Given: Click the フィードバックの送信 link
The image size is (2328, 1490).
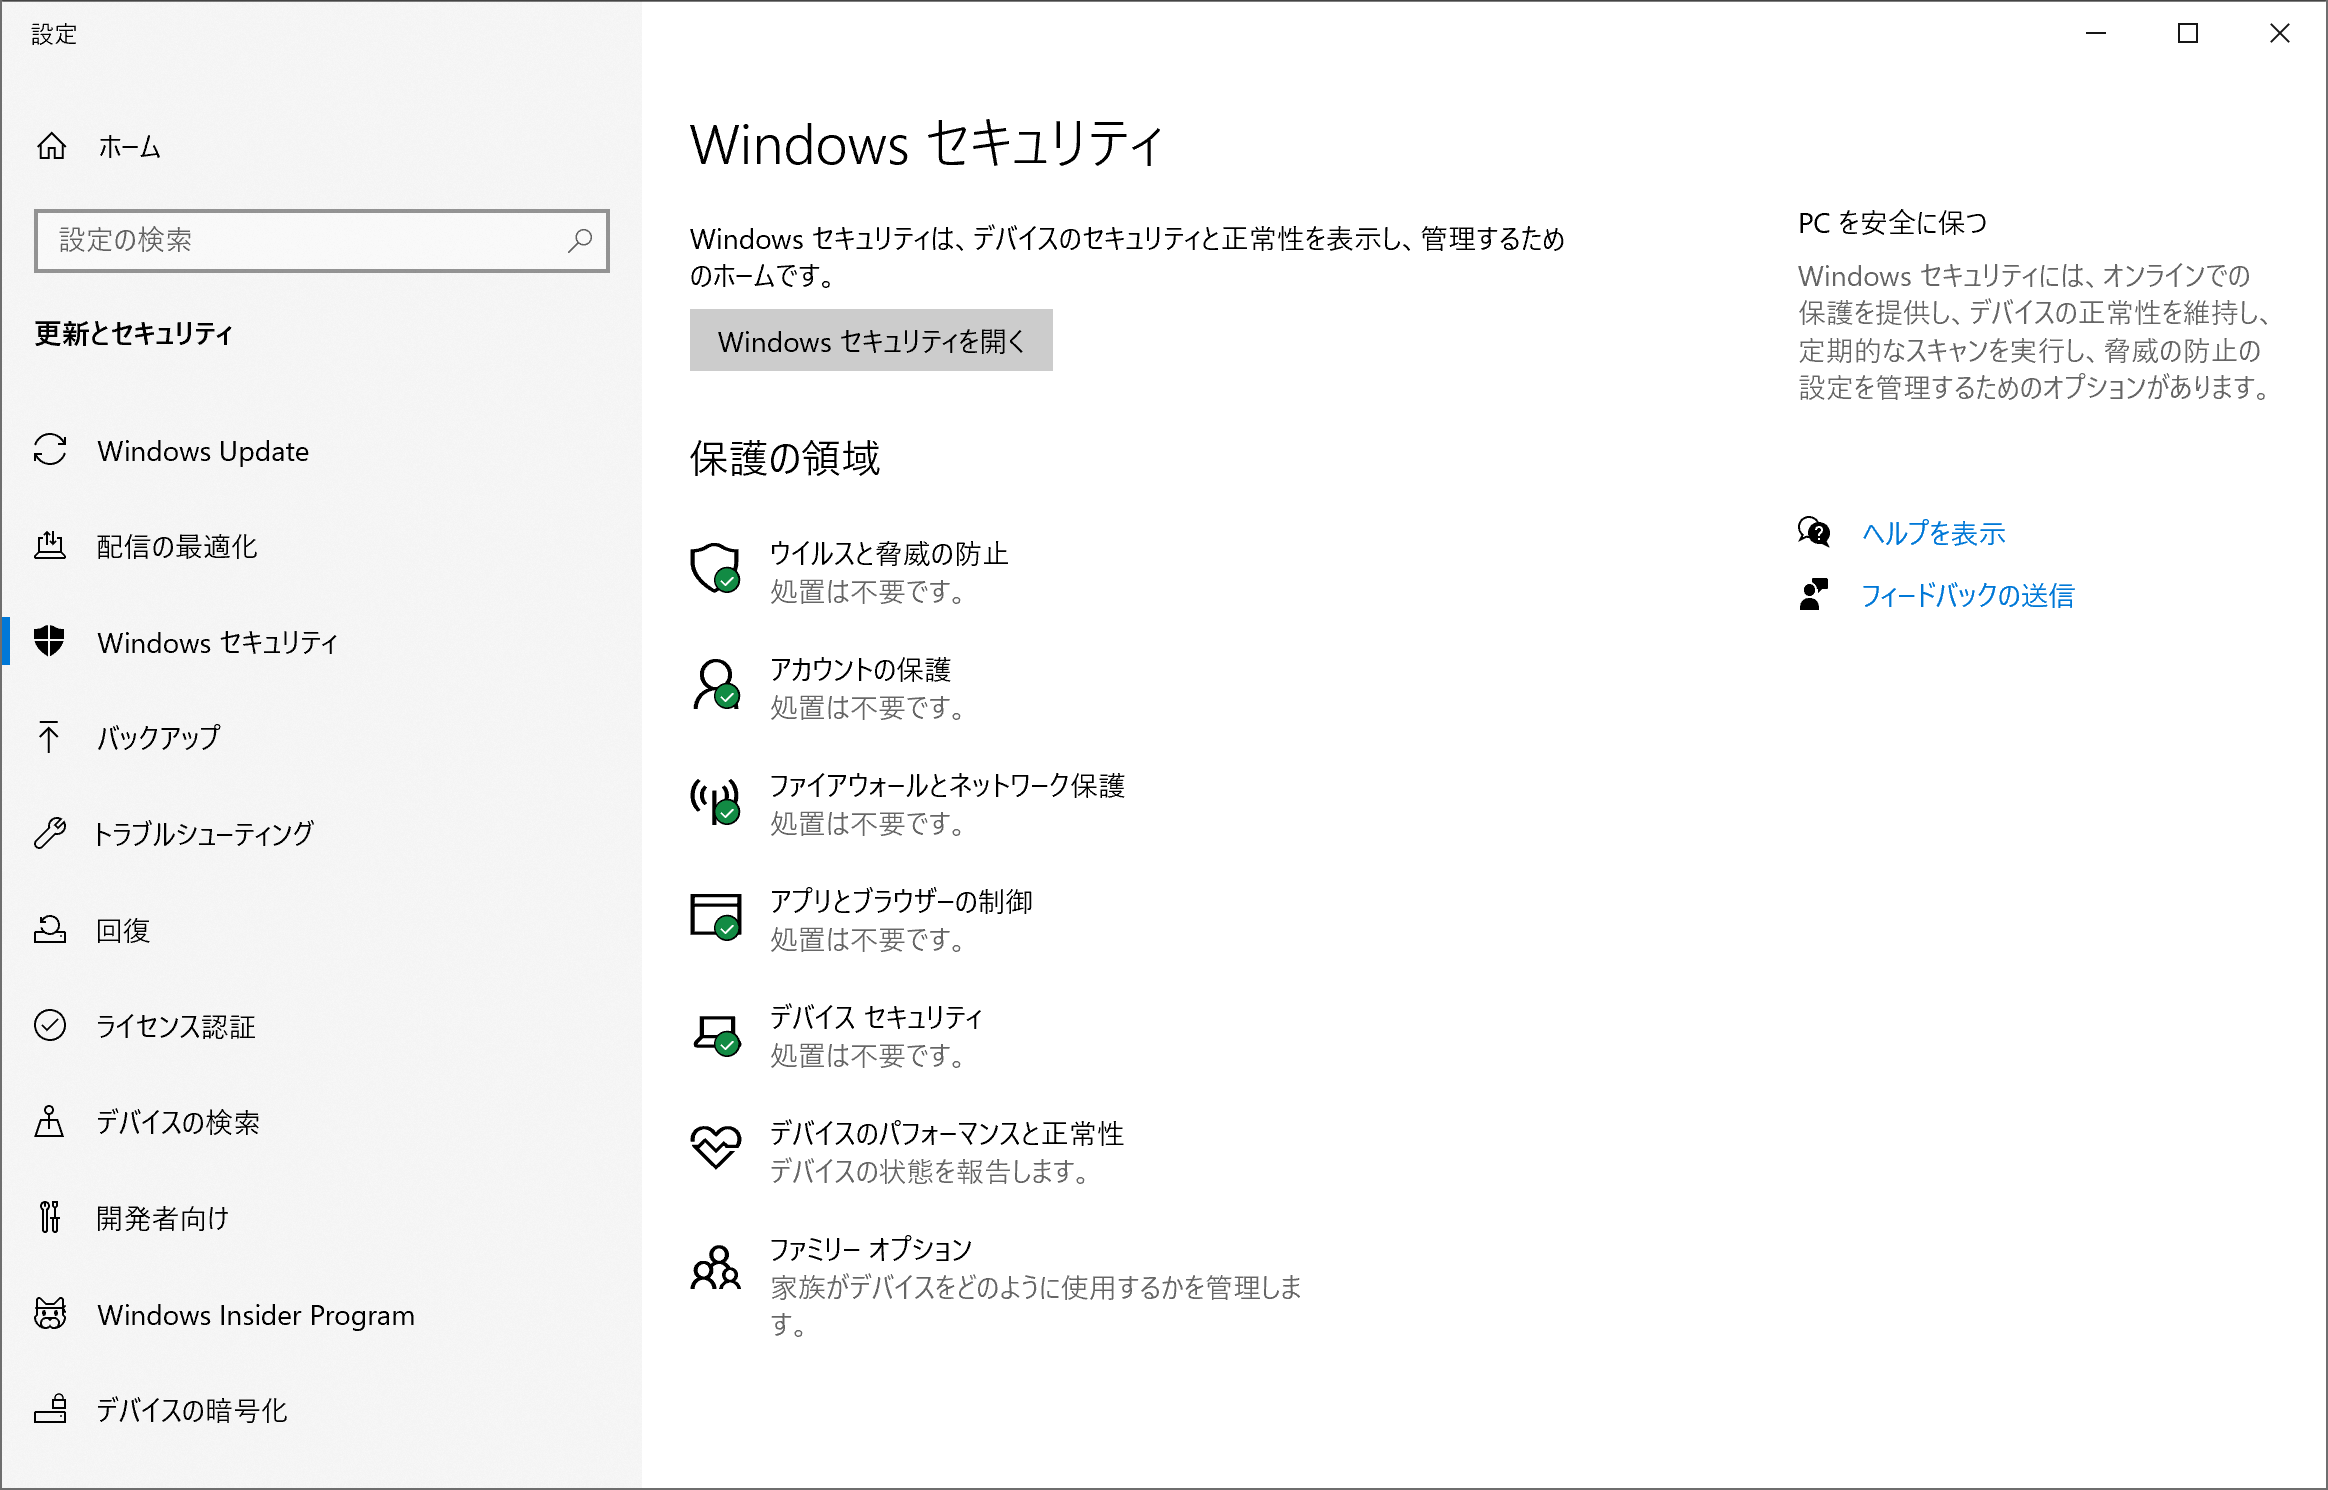Looking at the screenshot, I should coord(1967,595).
